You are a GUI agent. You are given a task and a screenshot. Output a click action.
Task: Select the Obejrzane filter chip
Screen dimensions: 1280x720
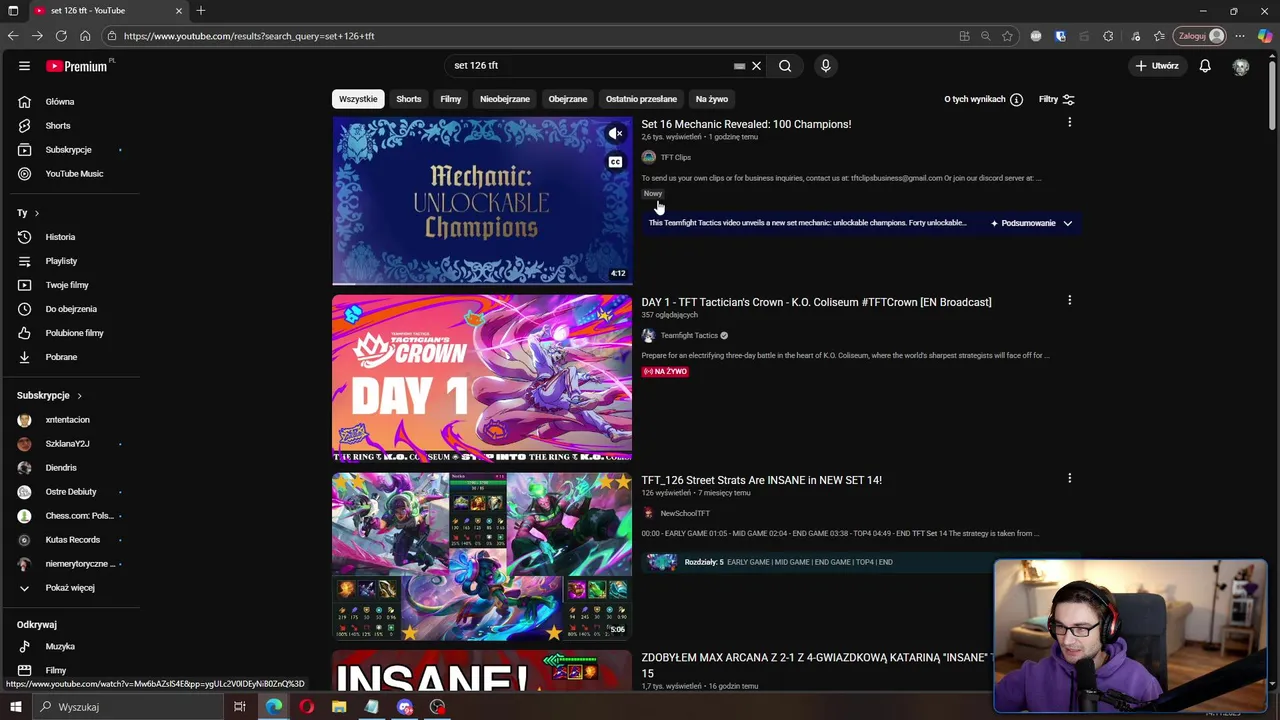point(568,99)
